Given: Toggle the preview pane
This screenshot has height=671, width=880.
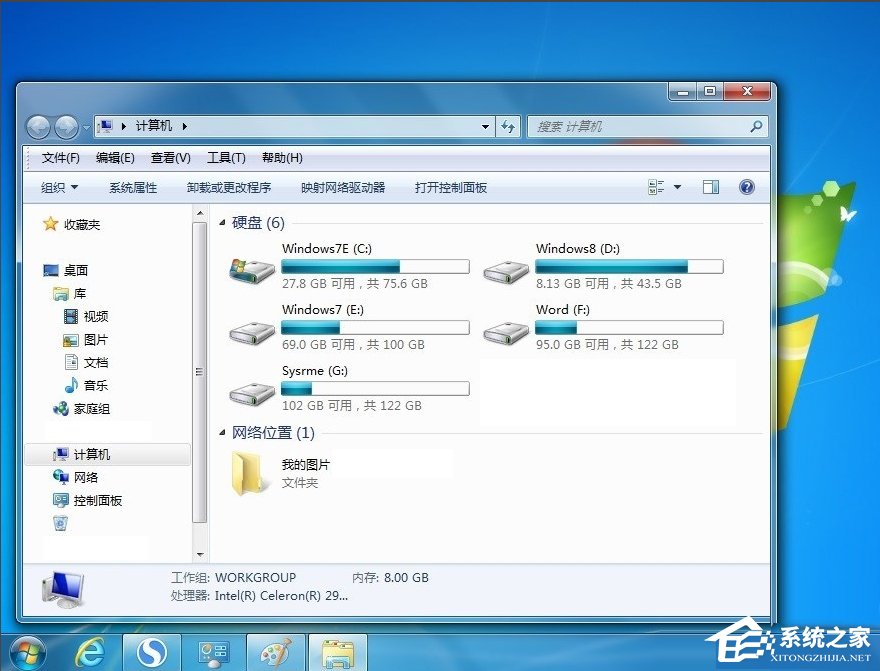Looking at the screenshot, I should (x=712, y=187).
